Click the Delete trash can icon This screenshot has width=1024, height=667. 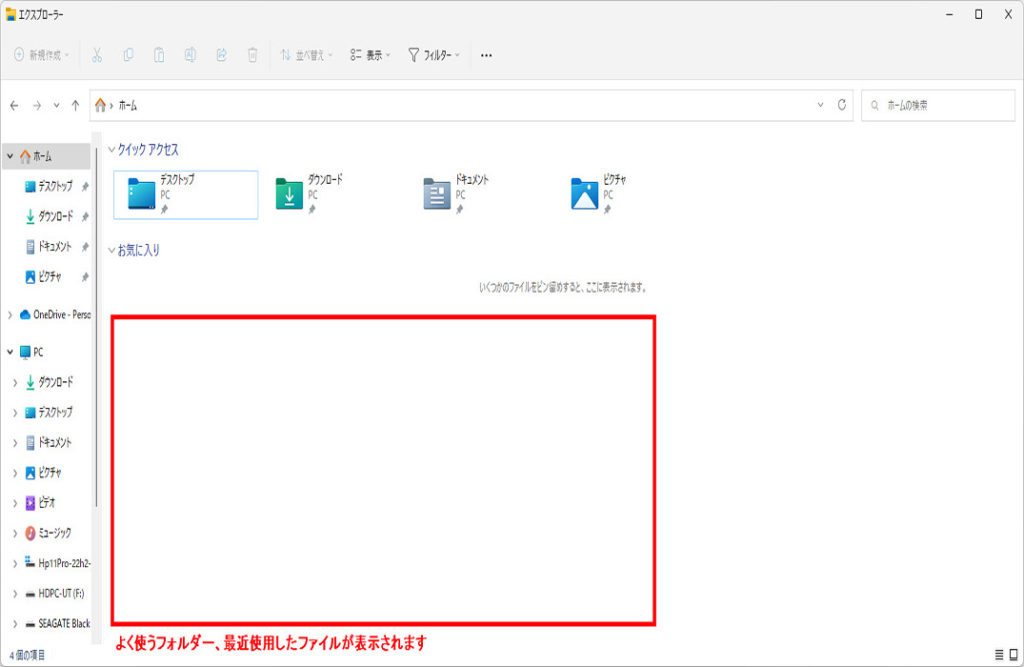pyautogui.click(x=253, y=55)
